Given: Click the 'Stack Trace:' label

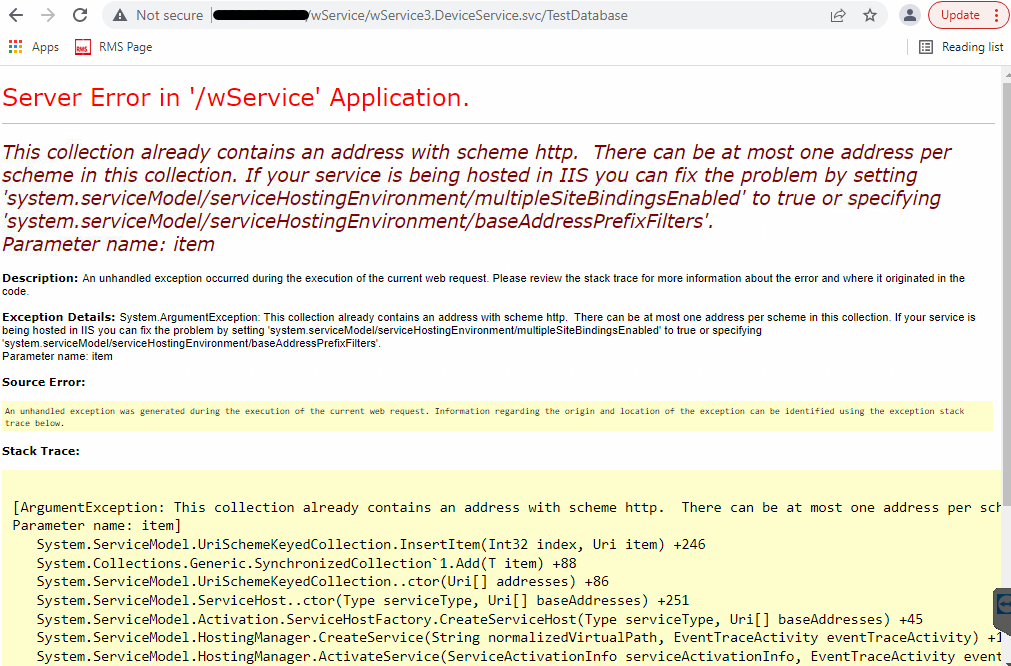Looking at the screenshot, I should [x=41, y=451].
